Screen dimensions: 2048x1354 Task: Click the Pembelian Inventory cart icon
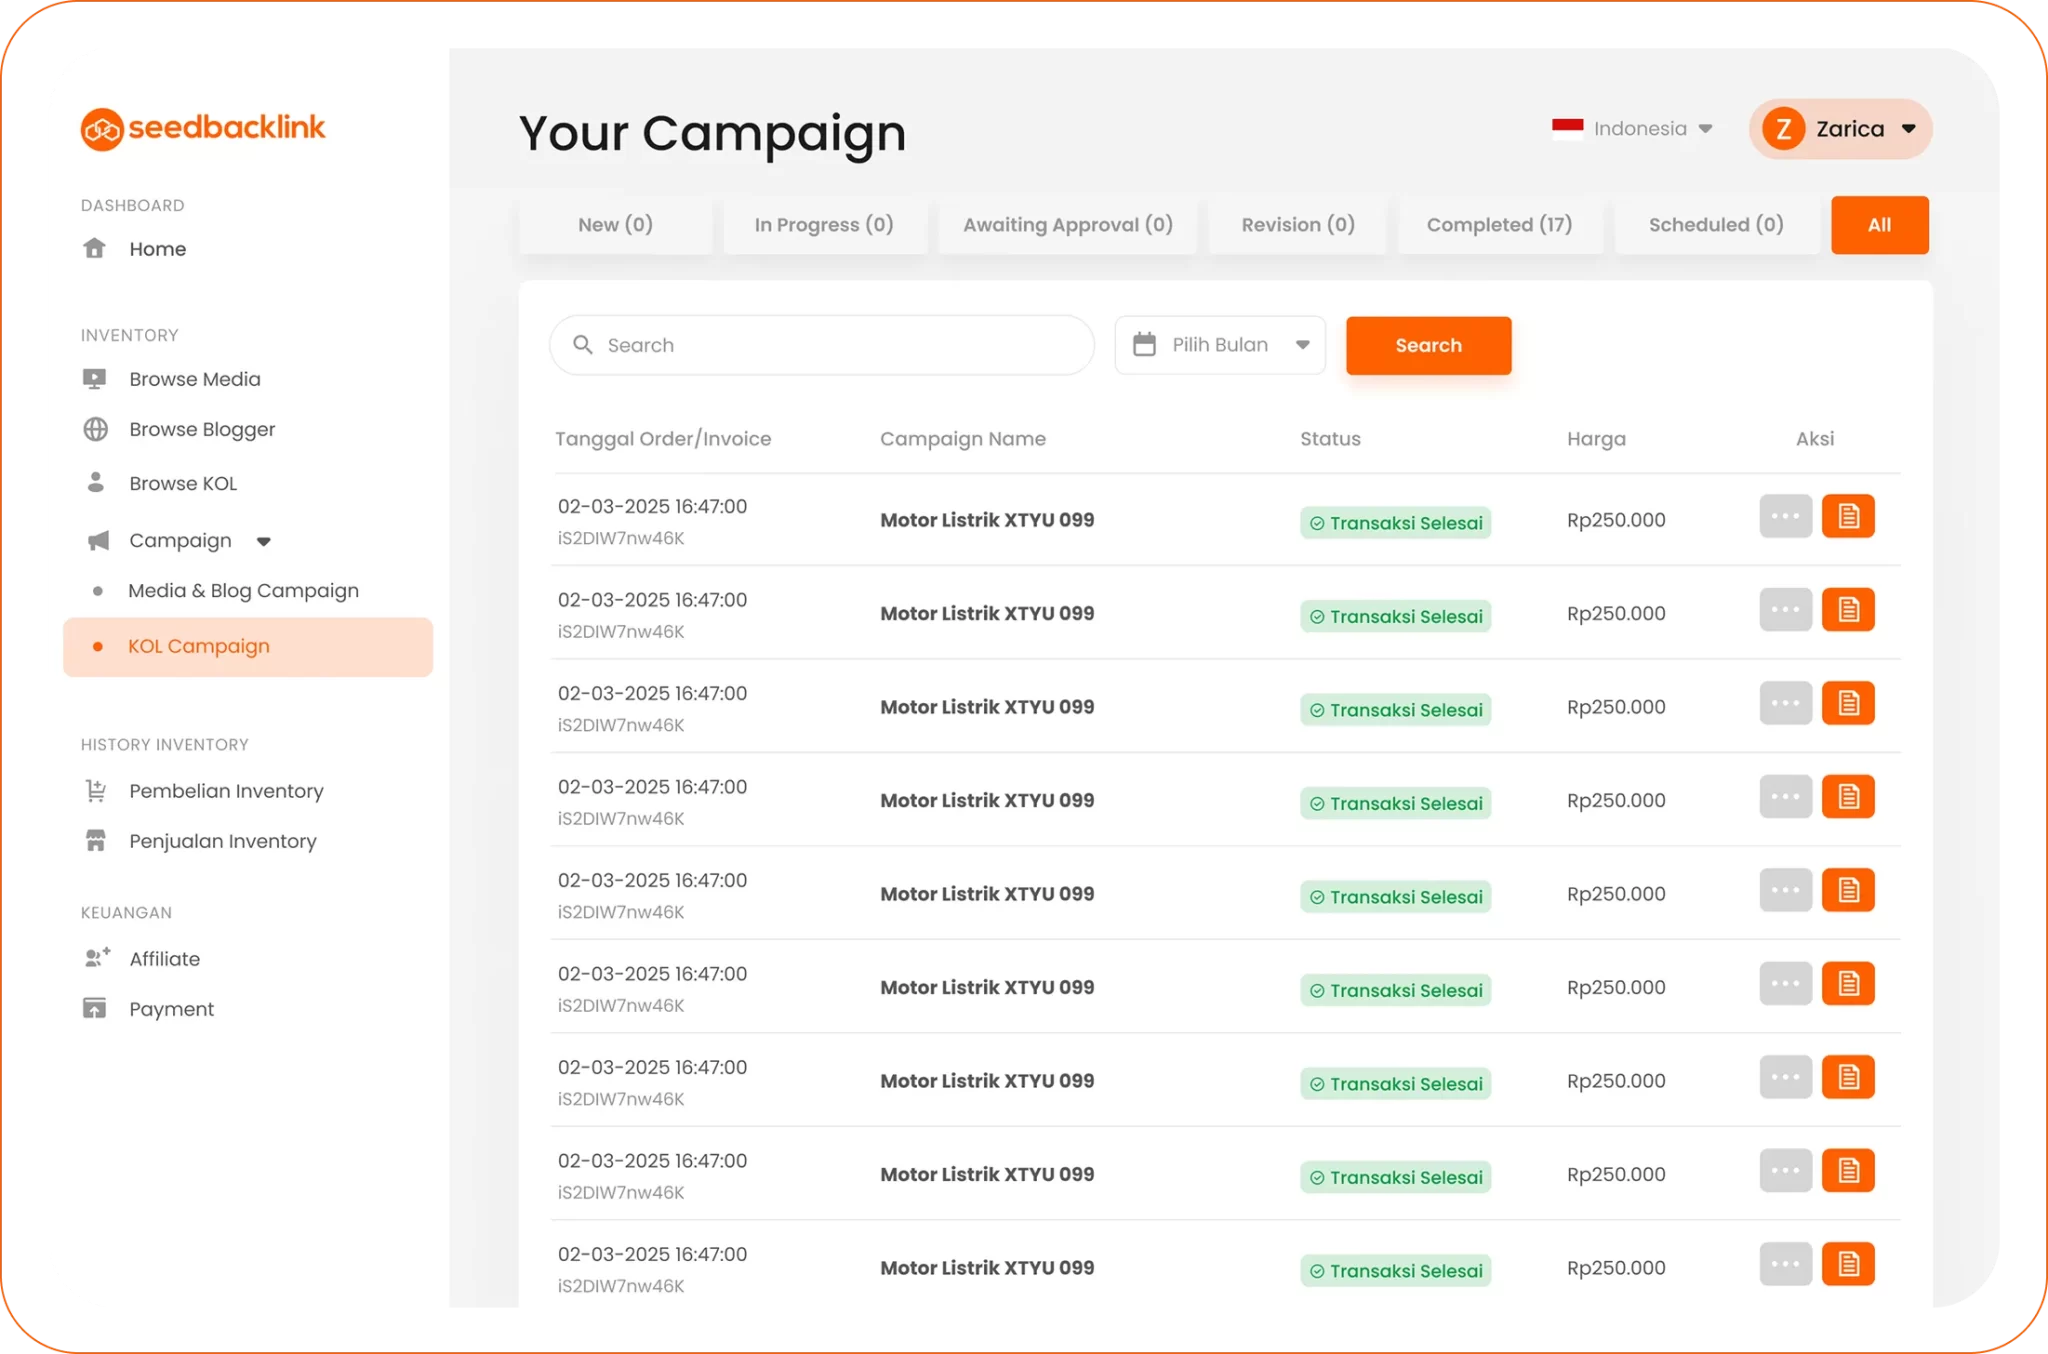pyautogui.click(x=96, y=791)
